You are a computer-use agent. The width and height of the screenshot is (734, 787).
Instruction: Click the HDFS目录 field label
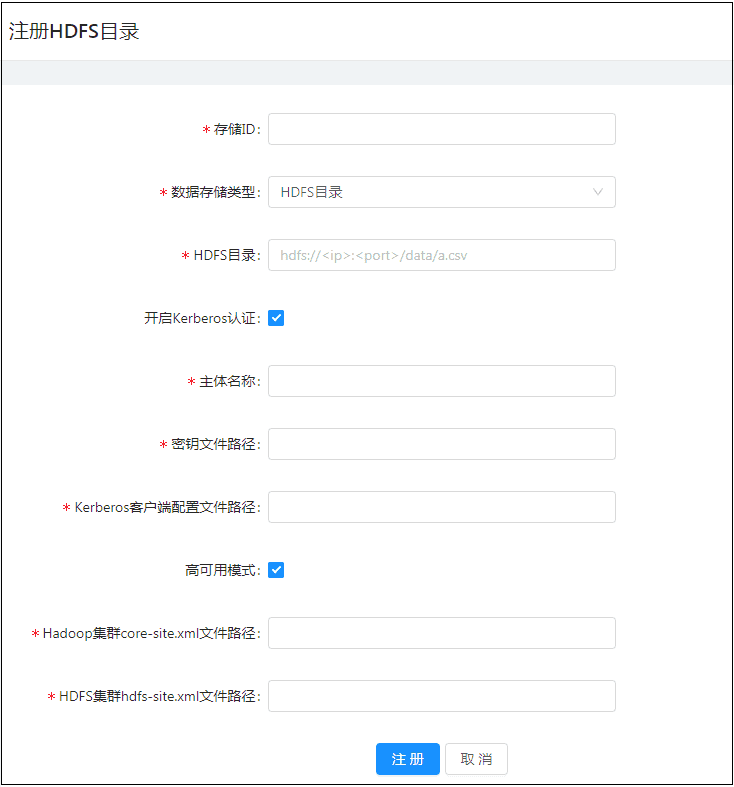pos(225,255)
